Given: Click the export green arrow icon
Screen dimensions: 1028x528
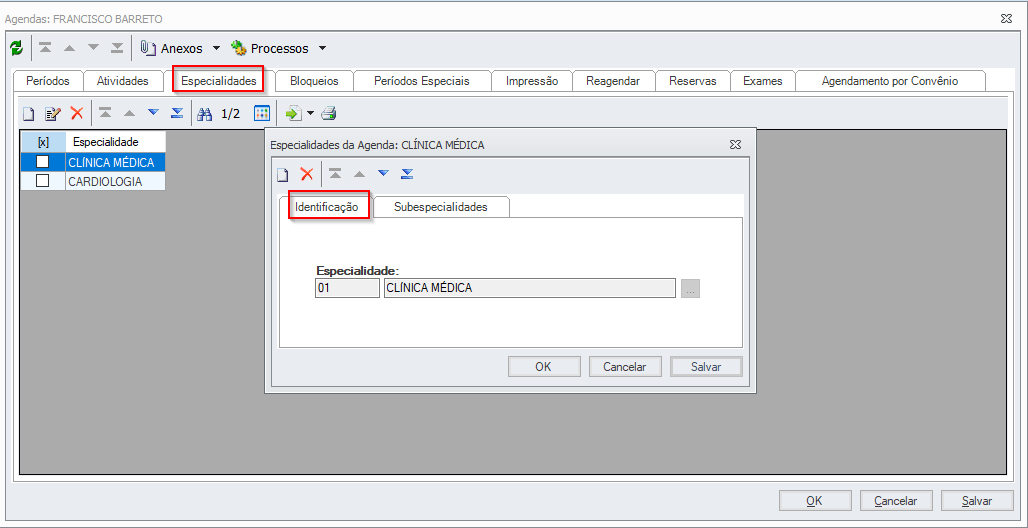Looking at the screenshot, I should coord(293,114).
